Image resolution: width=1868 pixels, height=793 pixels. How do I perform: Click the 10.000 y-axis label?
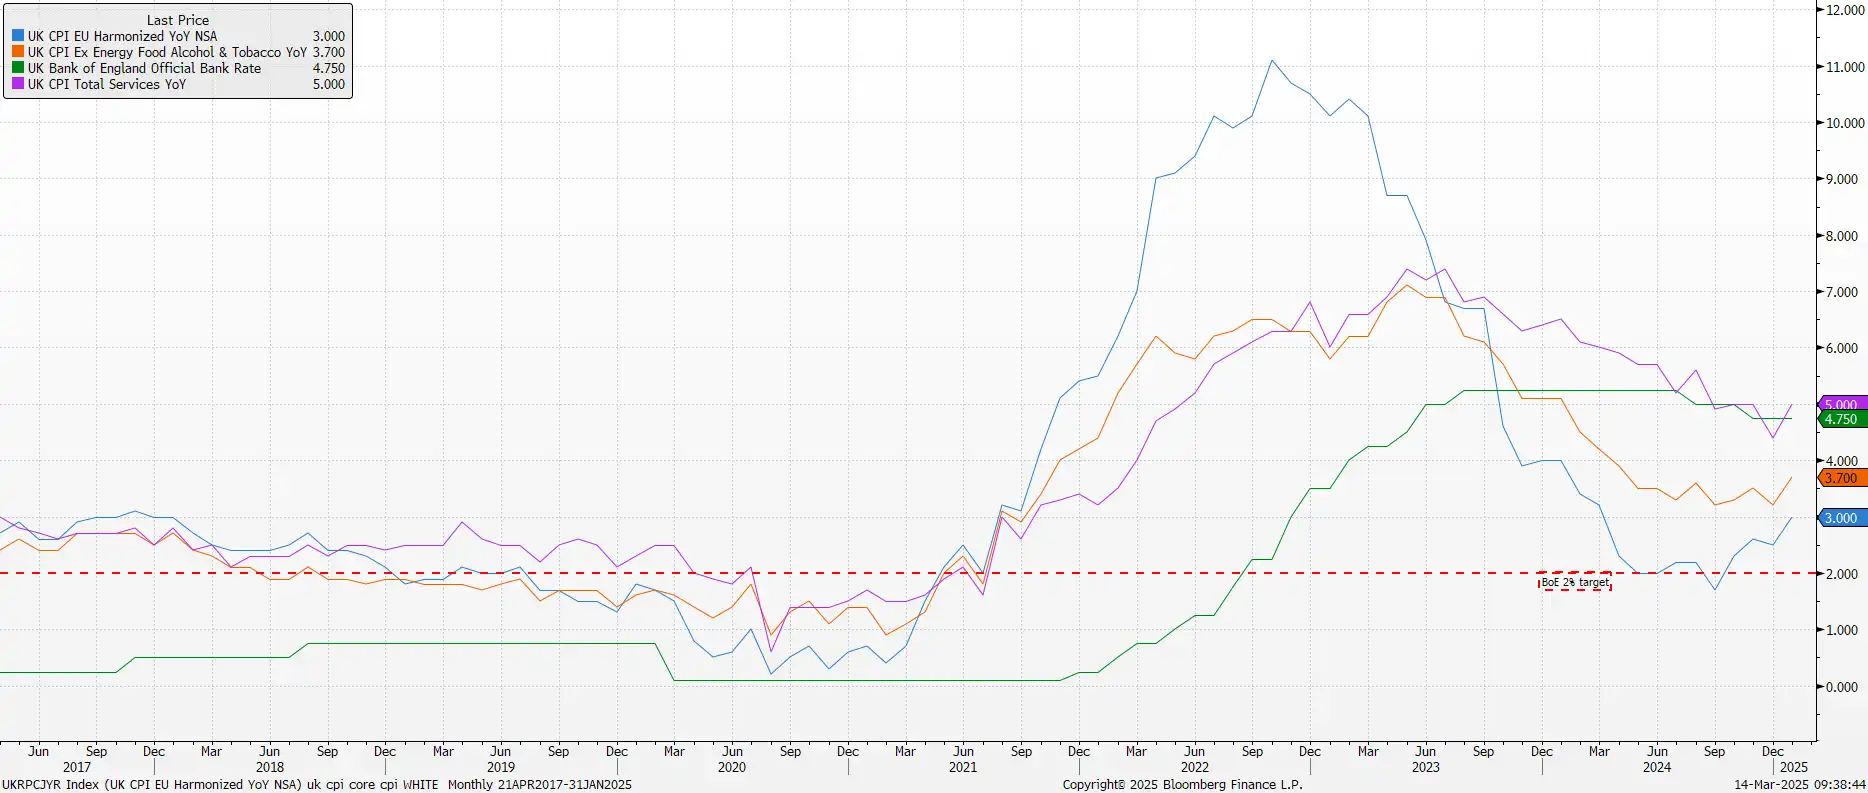pyautogui.click(x=1845, y=123)
